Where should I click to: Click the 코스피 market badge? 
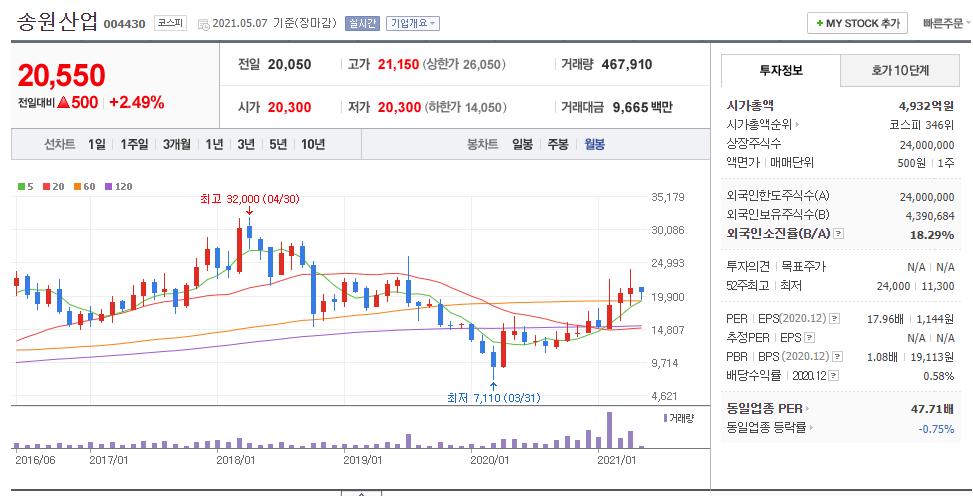[170, 24]
